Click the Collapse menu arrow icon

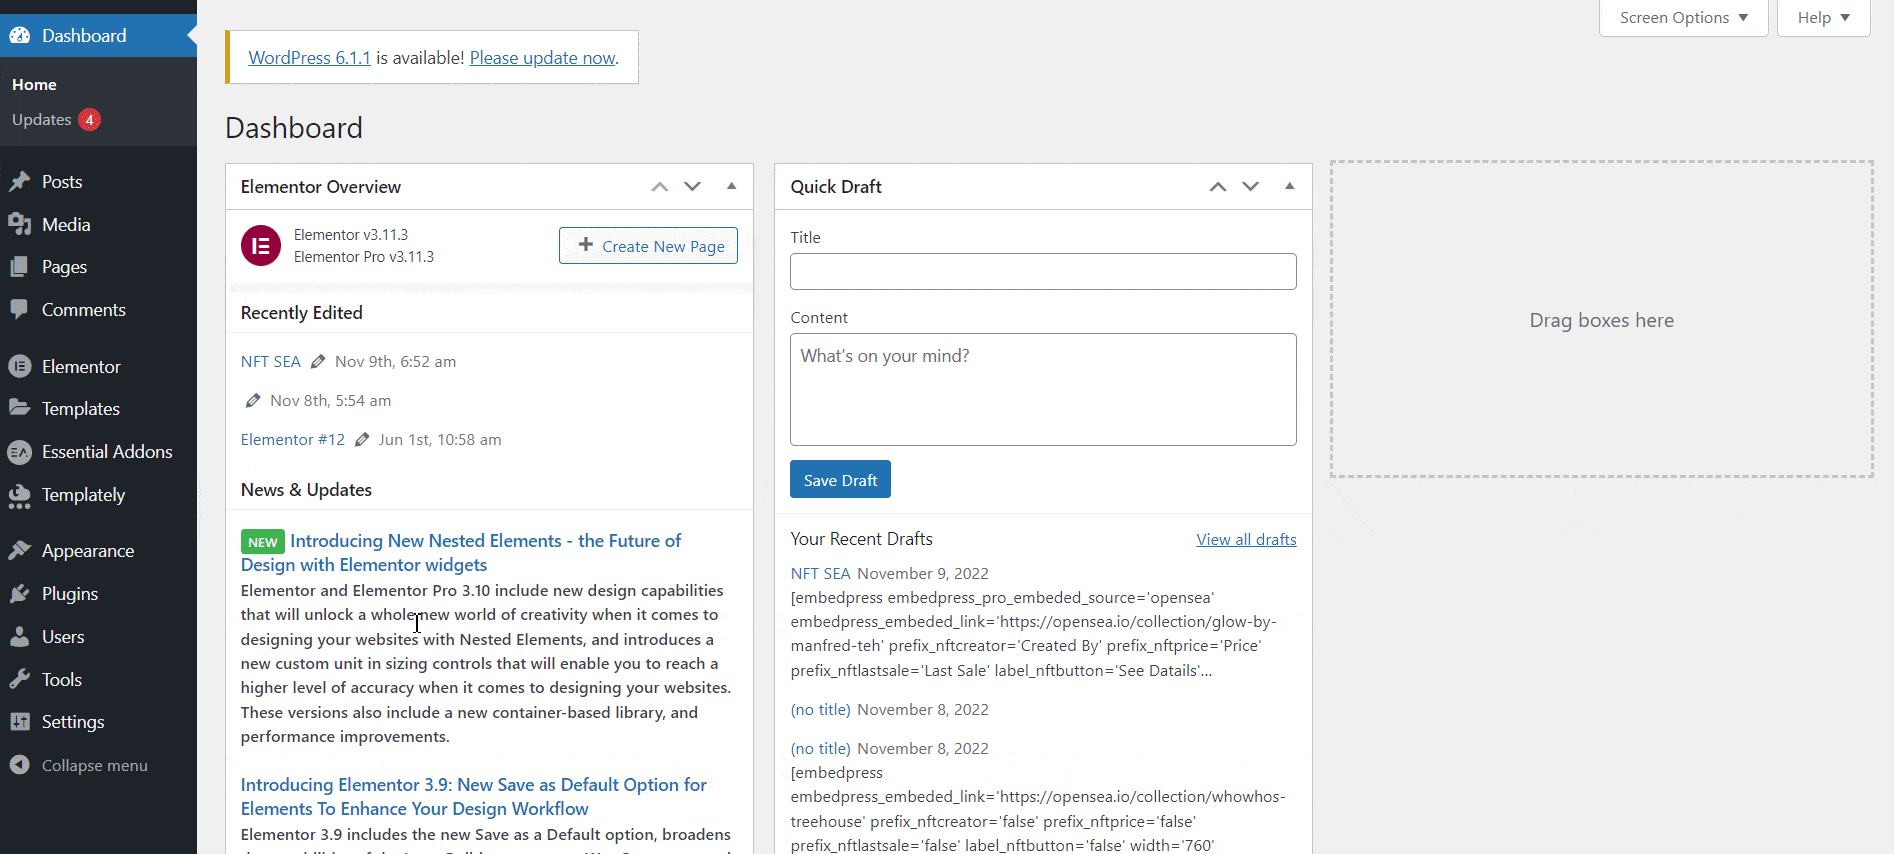coord(20,765)
